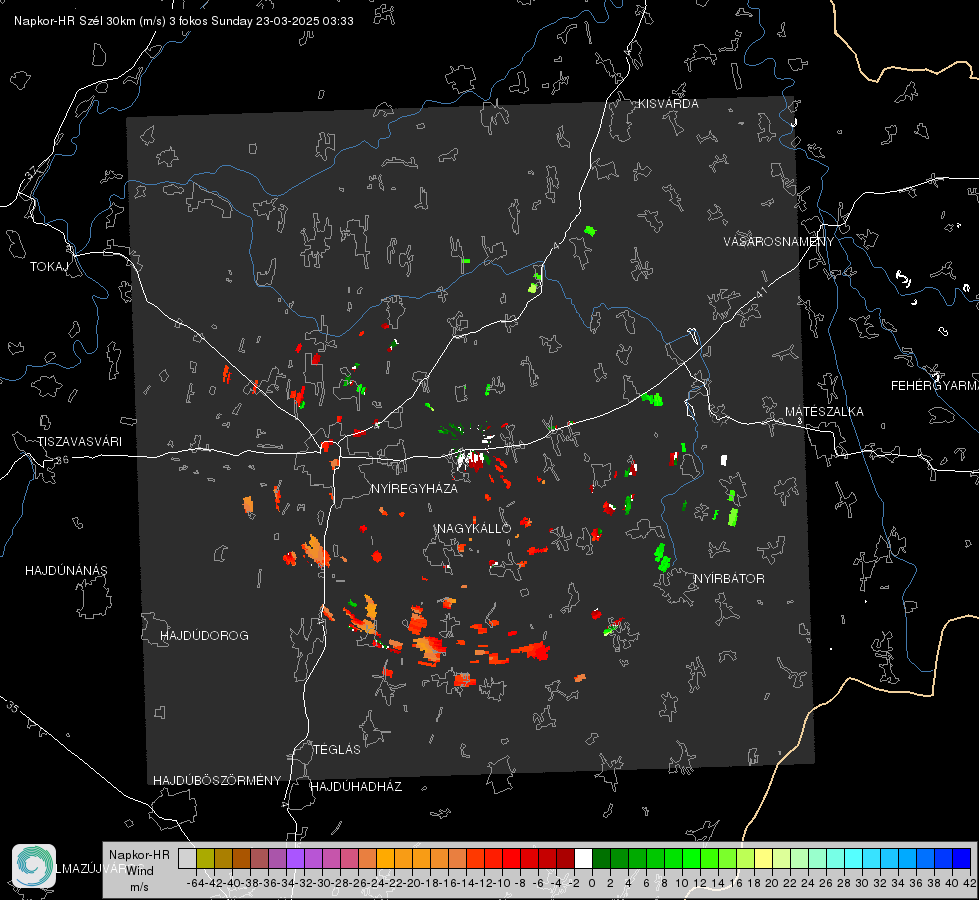Click the swirl logo icon beside the legend
Viewport: 979px width, 900px height.
(x=34, y=866)
